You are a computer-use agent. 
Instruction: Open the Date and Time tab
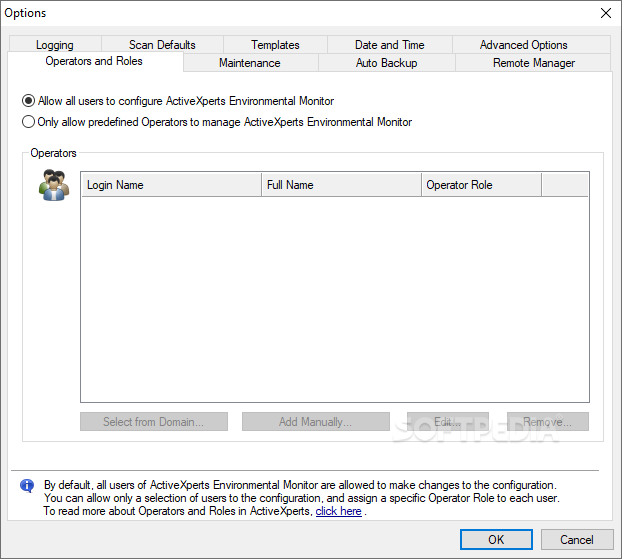(x=390, y=45)
